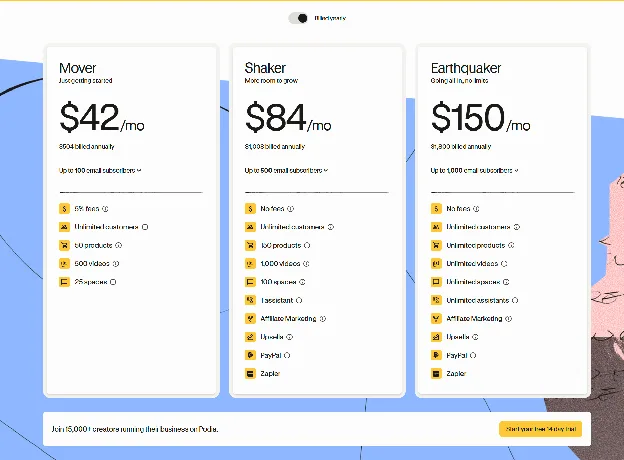Open info tooltip for Earthquaker unlimited spaces
Screen dimensions: 624x460
[x=506, y=282]
